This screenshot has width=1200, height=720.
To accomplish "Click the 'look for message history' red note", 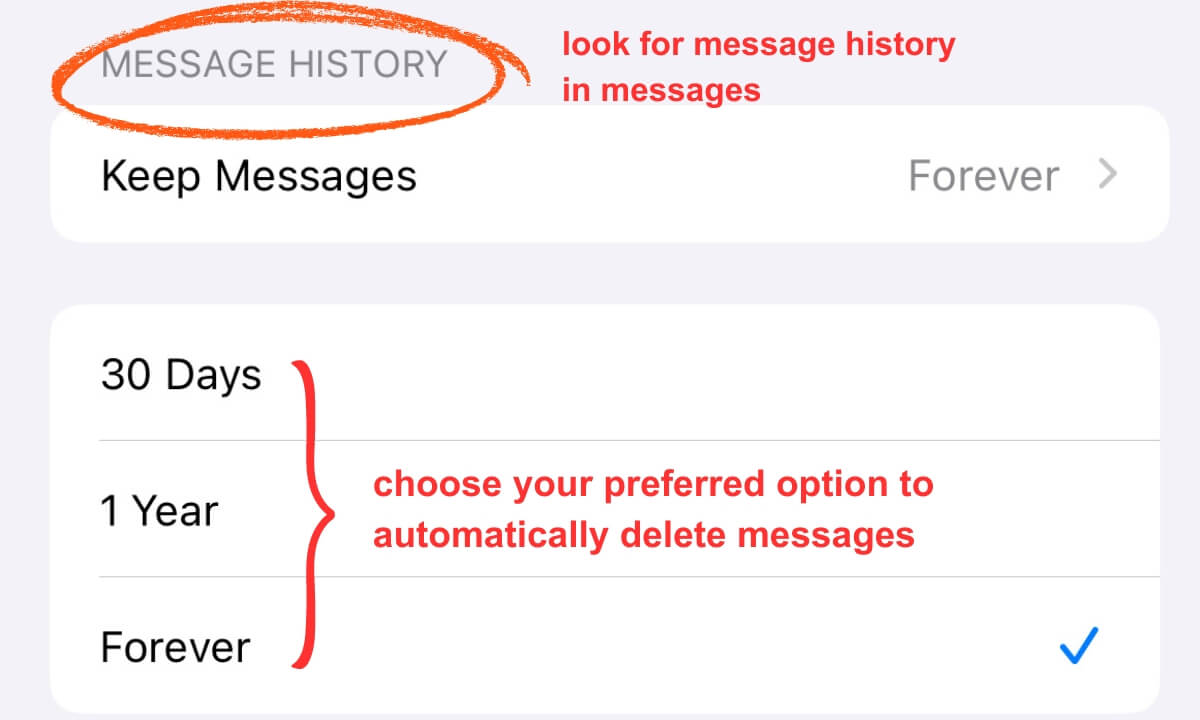I will click(758, 45).
